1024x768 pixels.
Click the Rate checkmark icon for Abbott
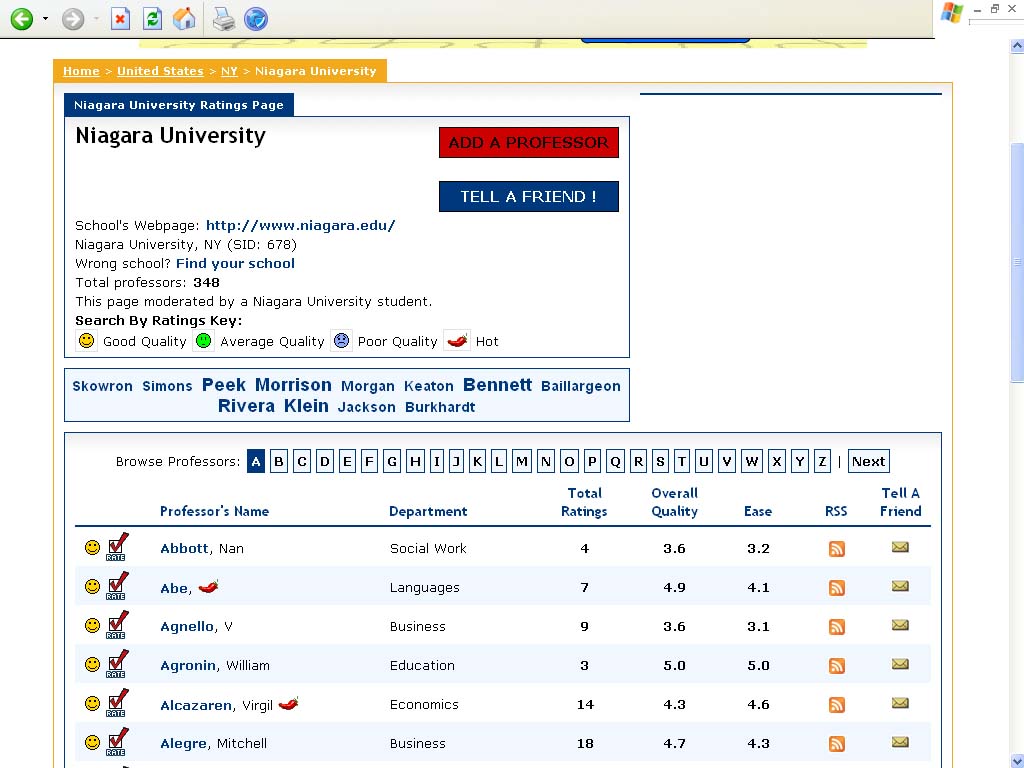[117, 547]
